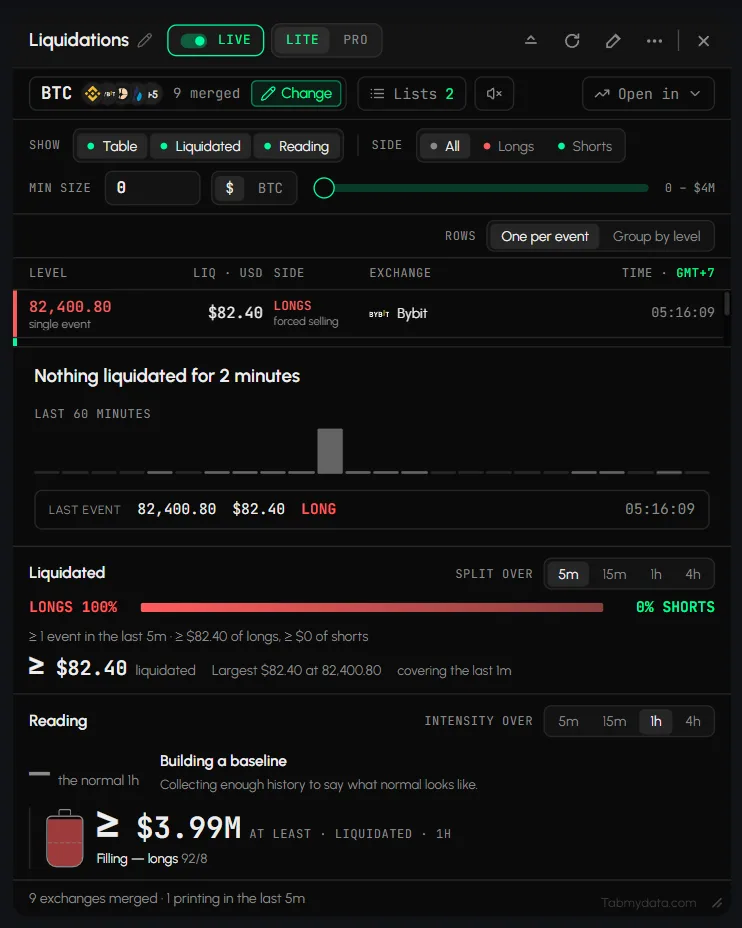Screen dimensions: 742x928
Task: Toggle the LIVE switch off
Action: pos(193,40)
